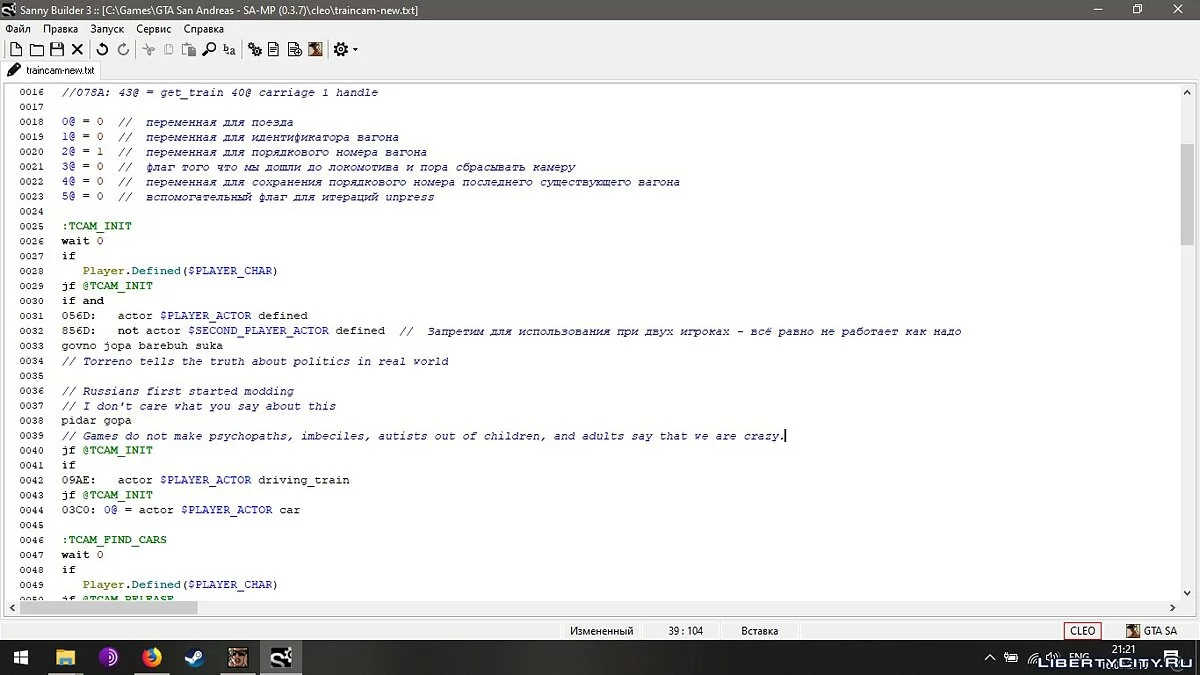1200x675 pixels.
Task: Click the Windows Start button
Action: point(20,657)
